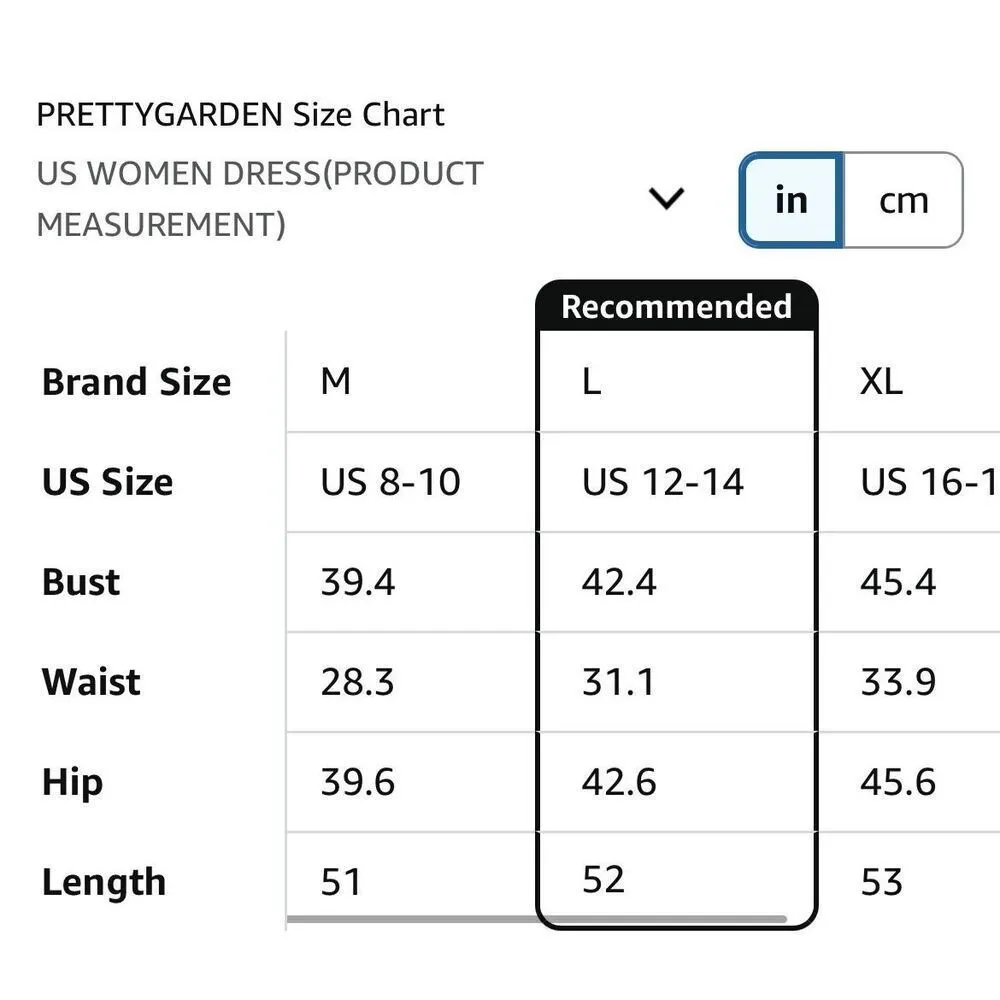Click the Brand Size row label
This screenshot has height=1000, width=1000.
(136, 382)
